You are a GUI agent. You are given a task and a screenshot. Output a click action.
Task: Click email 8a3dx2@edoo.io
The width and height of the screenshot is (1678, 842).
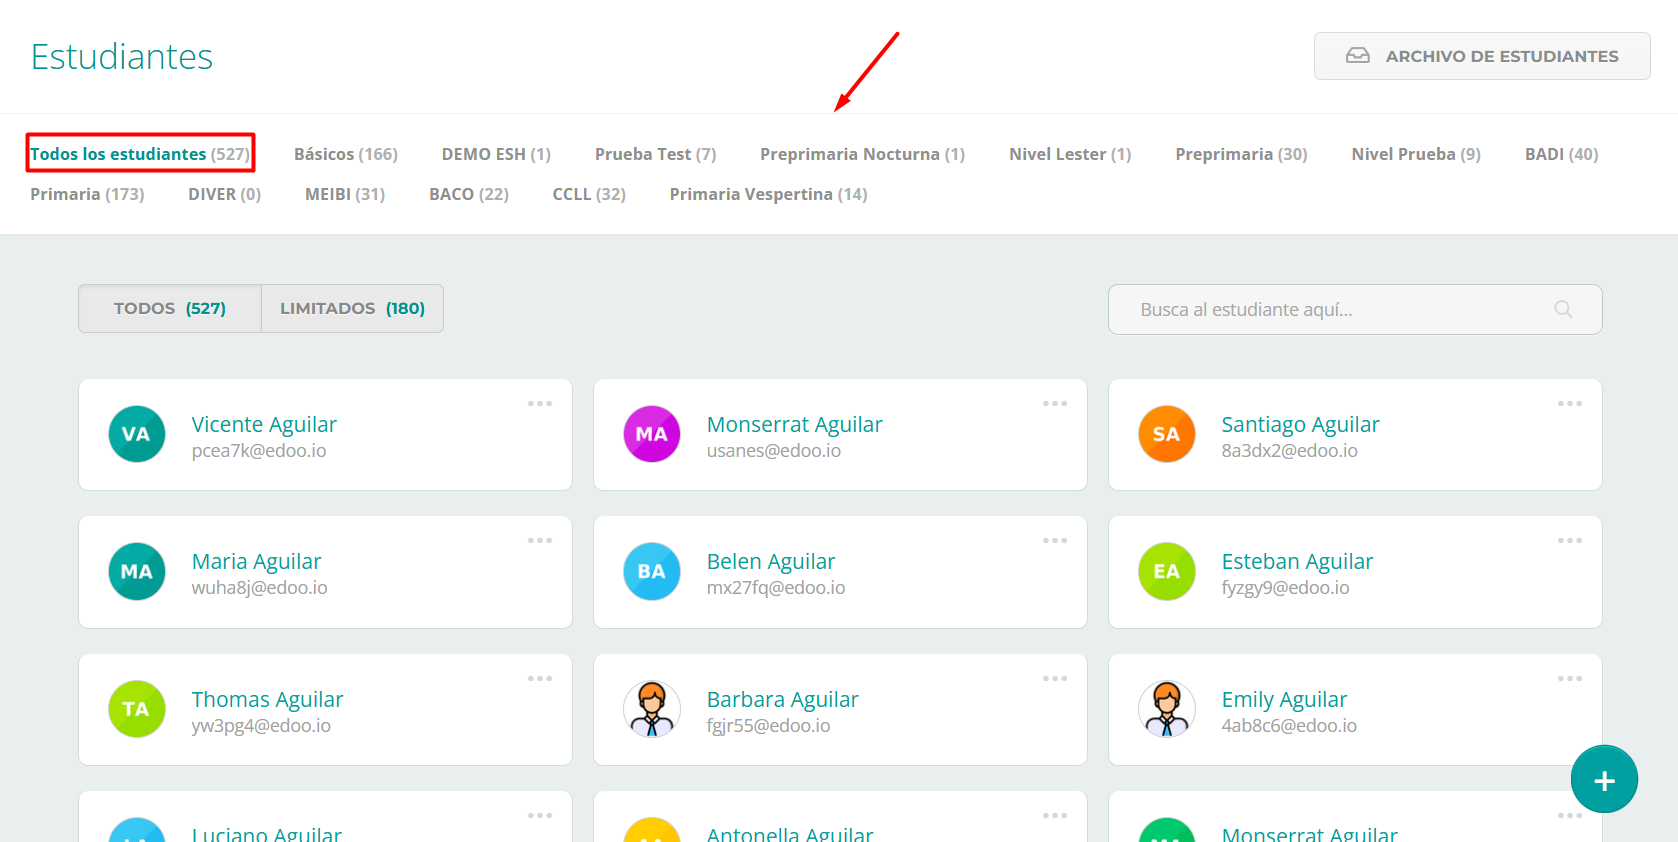(1289, 451)
